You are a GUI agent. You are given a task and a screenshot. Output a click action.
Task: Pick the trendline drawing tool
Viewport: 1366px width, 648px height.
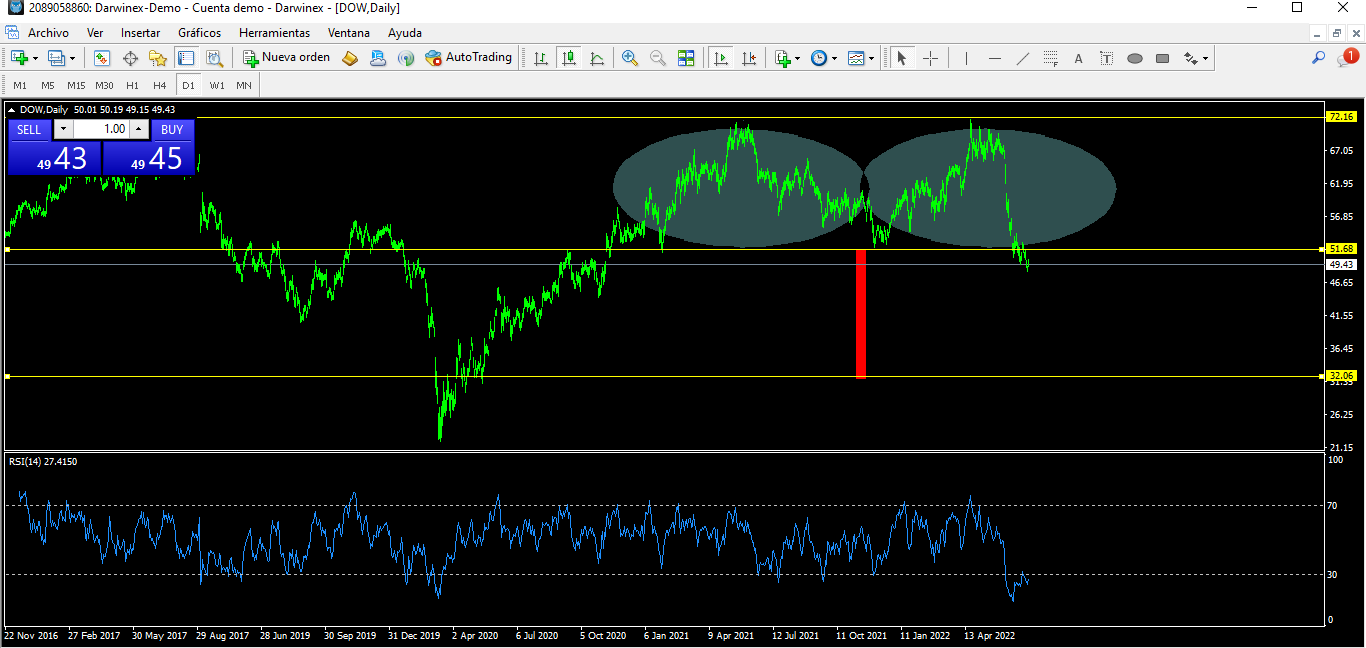click(1023, 58)
